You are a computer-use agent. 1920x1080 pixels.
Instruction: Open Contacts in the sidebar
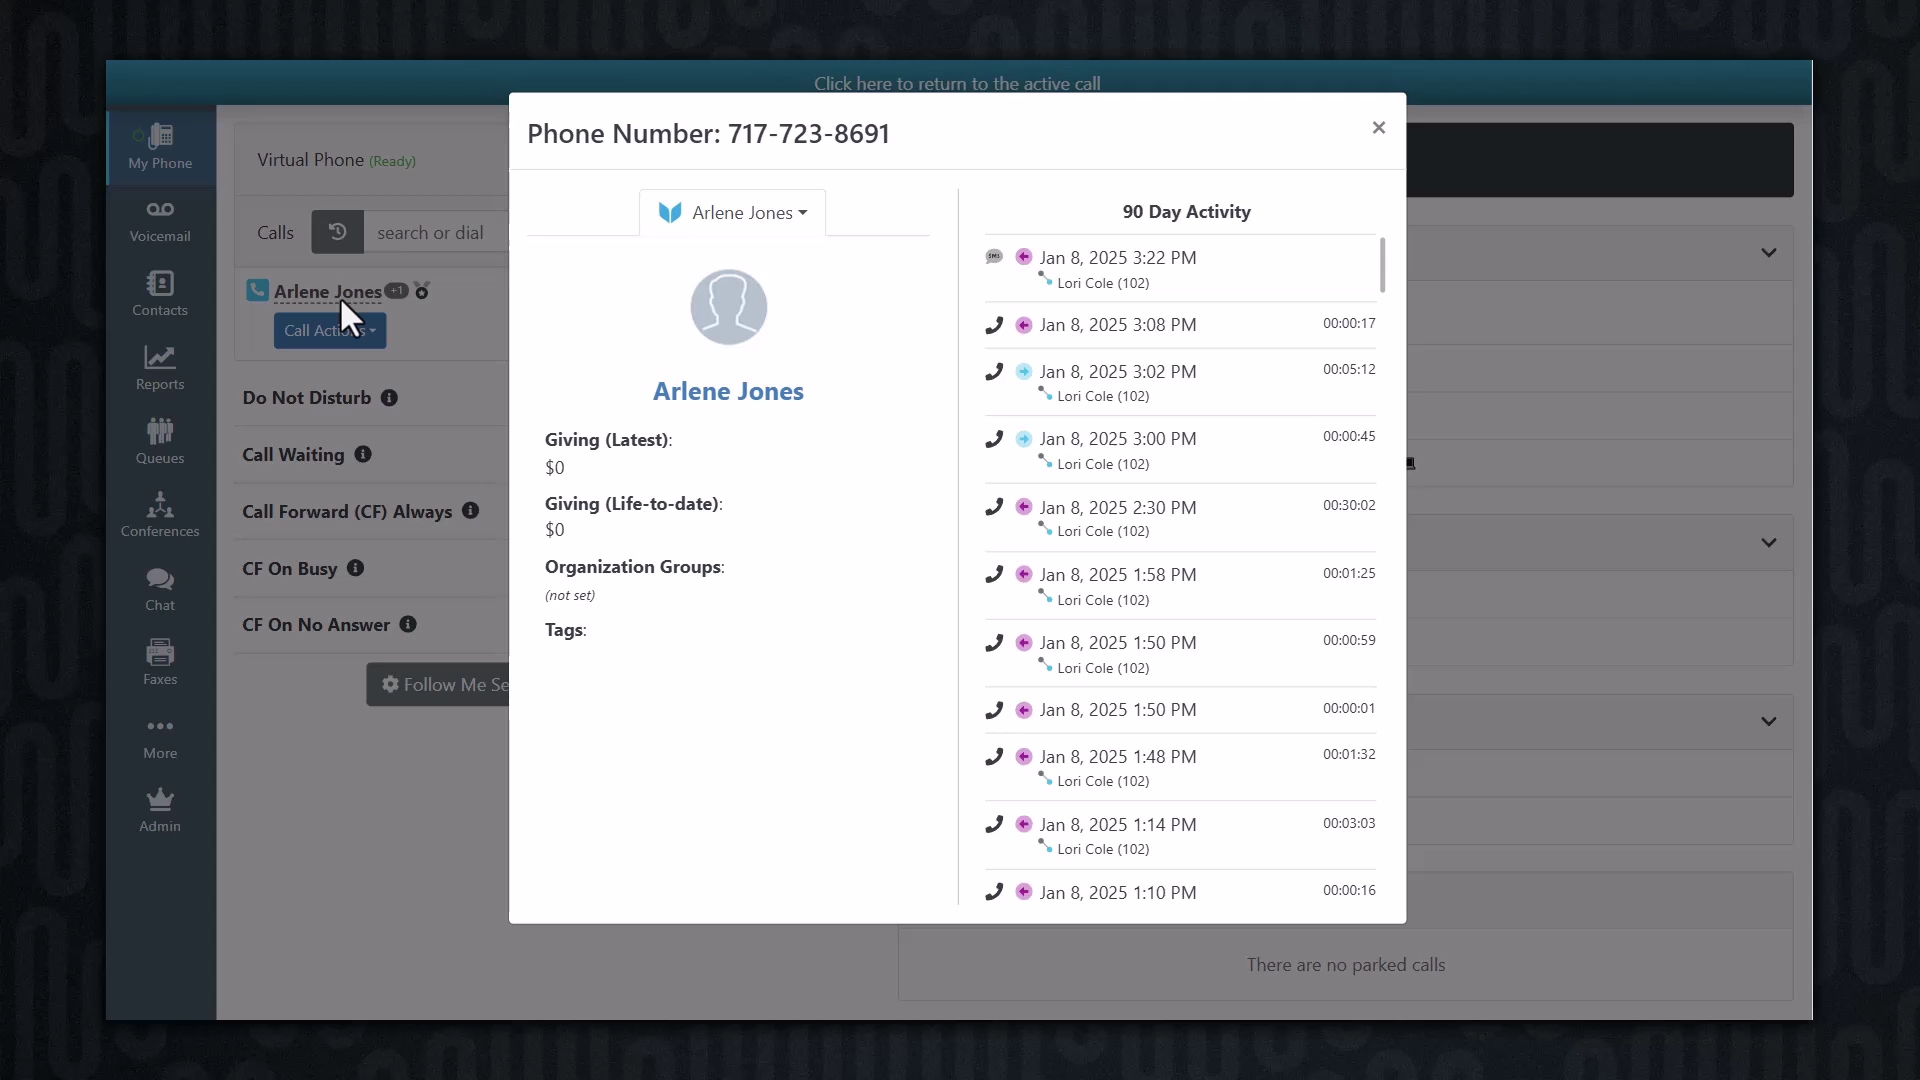pos(160,294)
